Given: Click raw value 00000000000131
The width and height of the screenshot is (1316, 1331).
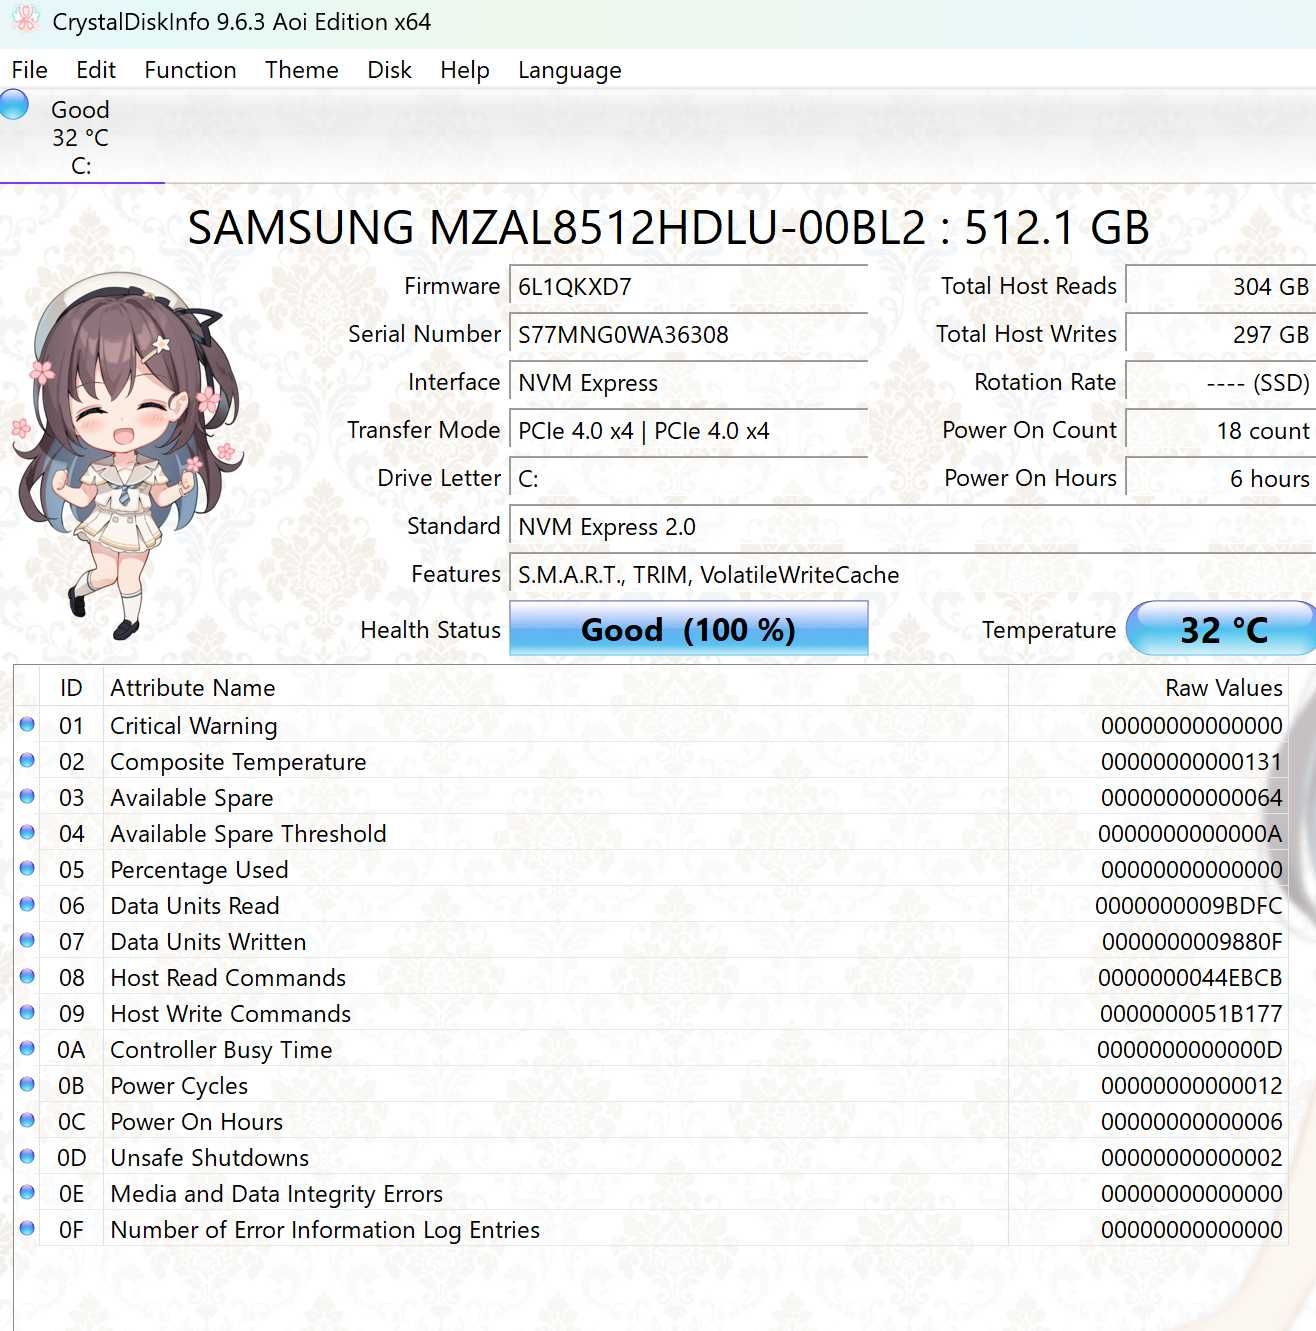Looking at the screenshot, I should [1191, 762].
